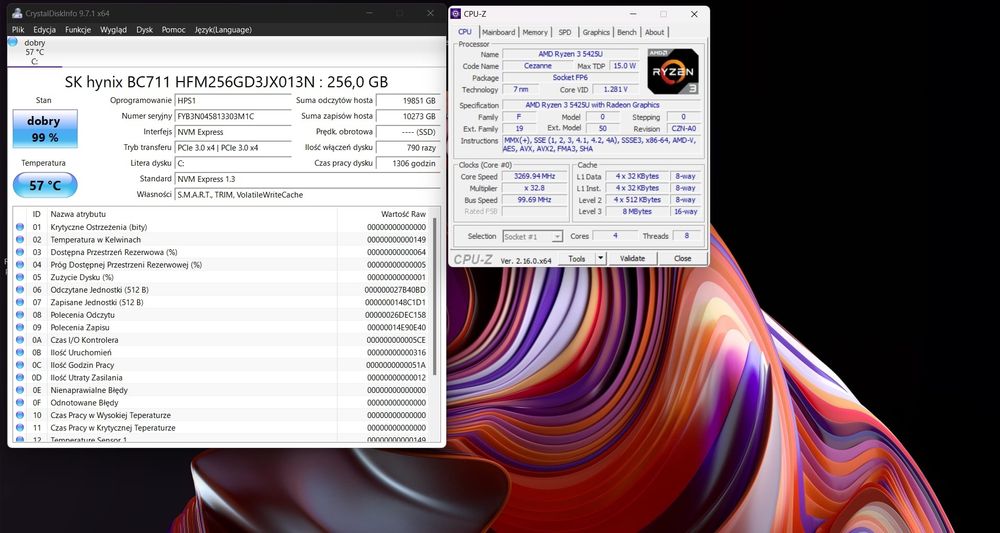Open the Wygląd menu
Image resolution: width=1000 pixels, height=533 pixels.
click(x=114, y=29)
